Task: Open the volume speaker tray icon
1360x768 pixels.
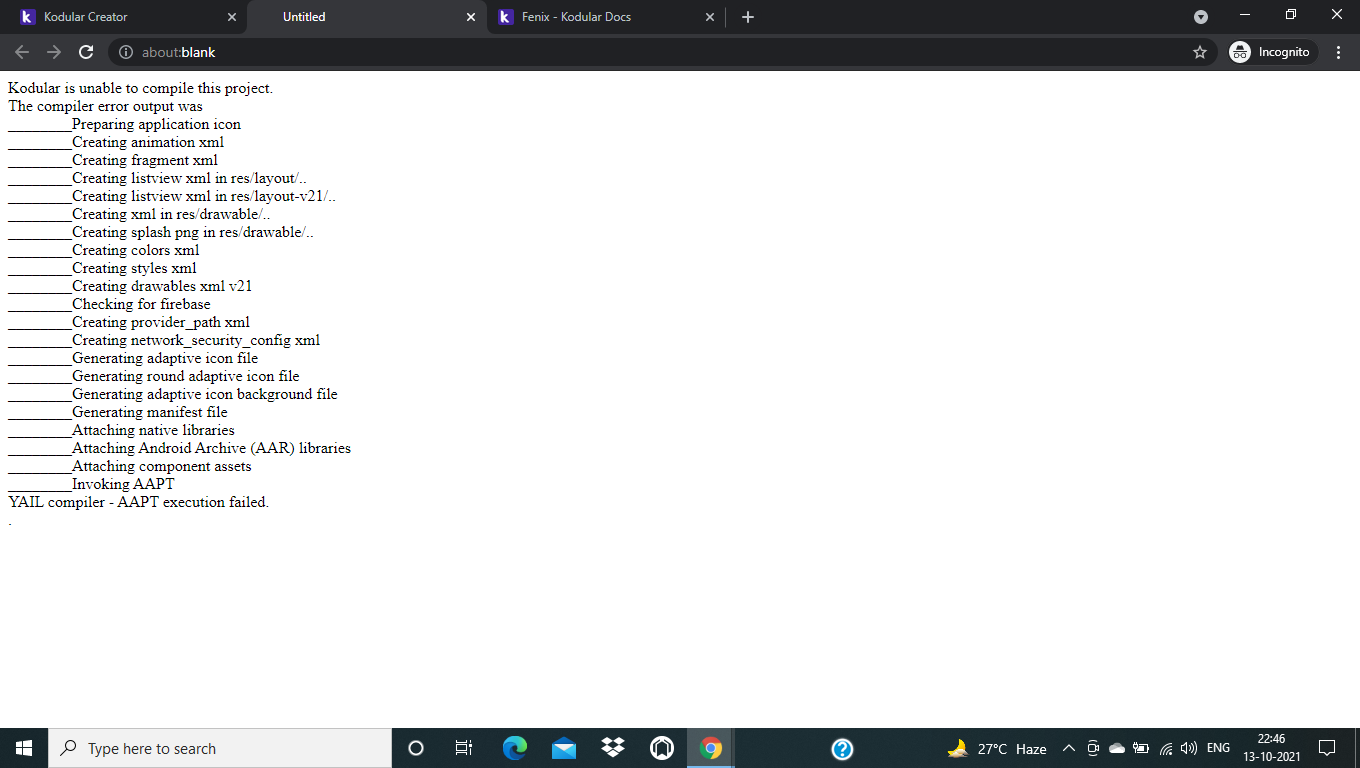Action: tap(1189, 748)
